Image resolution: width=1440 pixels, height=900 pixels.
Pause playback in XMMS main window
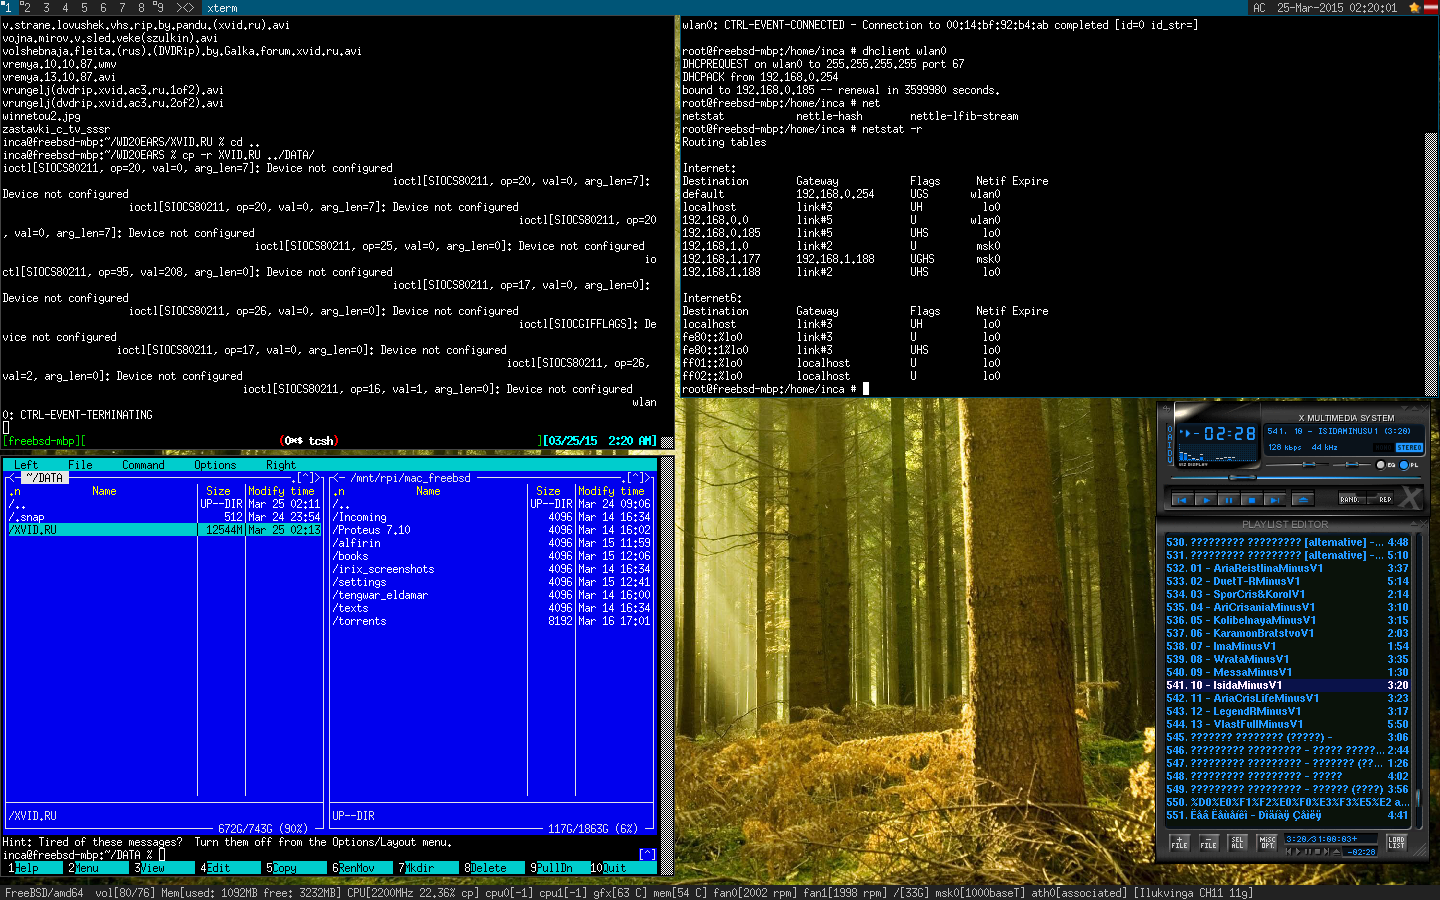[1229, 500]
